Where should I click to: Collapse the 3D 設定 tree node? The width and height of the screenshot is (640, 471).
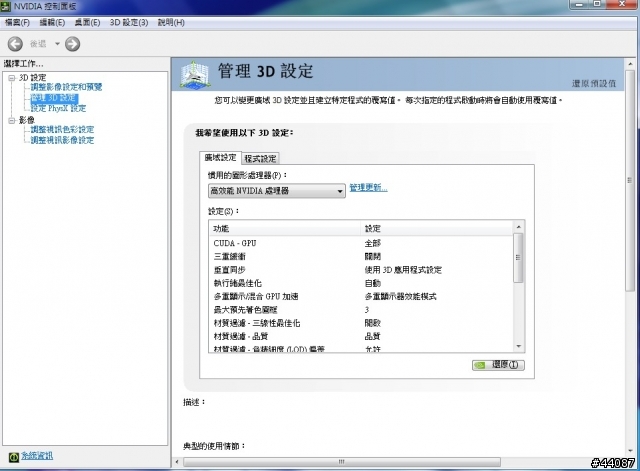point(11,78)
